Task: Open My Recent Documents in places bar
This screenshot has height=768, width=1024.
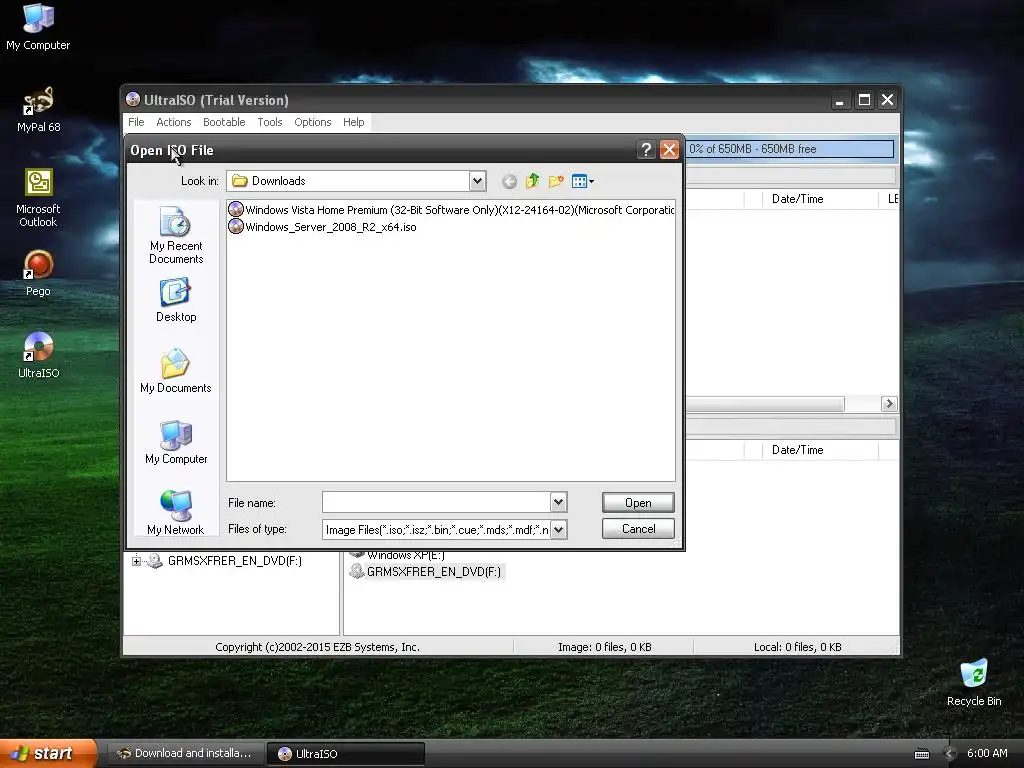Action: pos(176,235)
